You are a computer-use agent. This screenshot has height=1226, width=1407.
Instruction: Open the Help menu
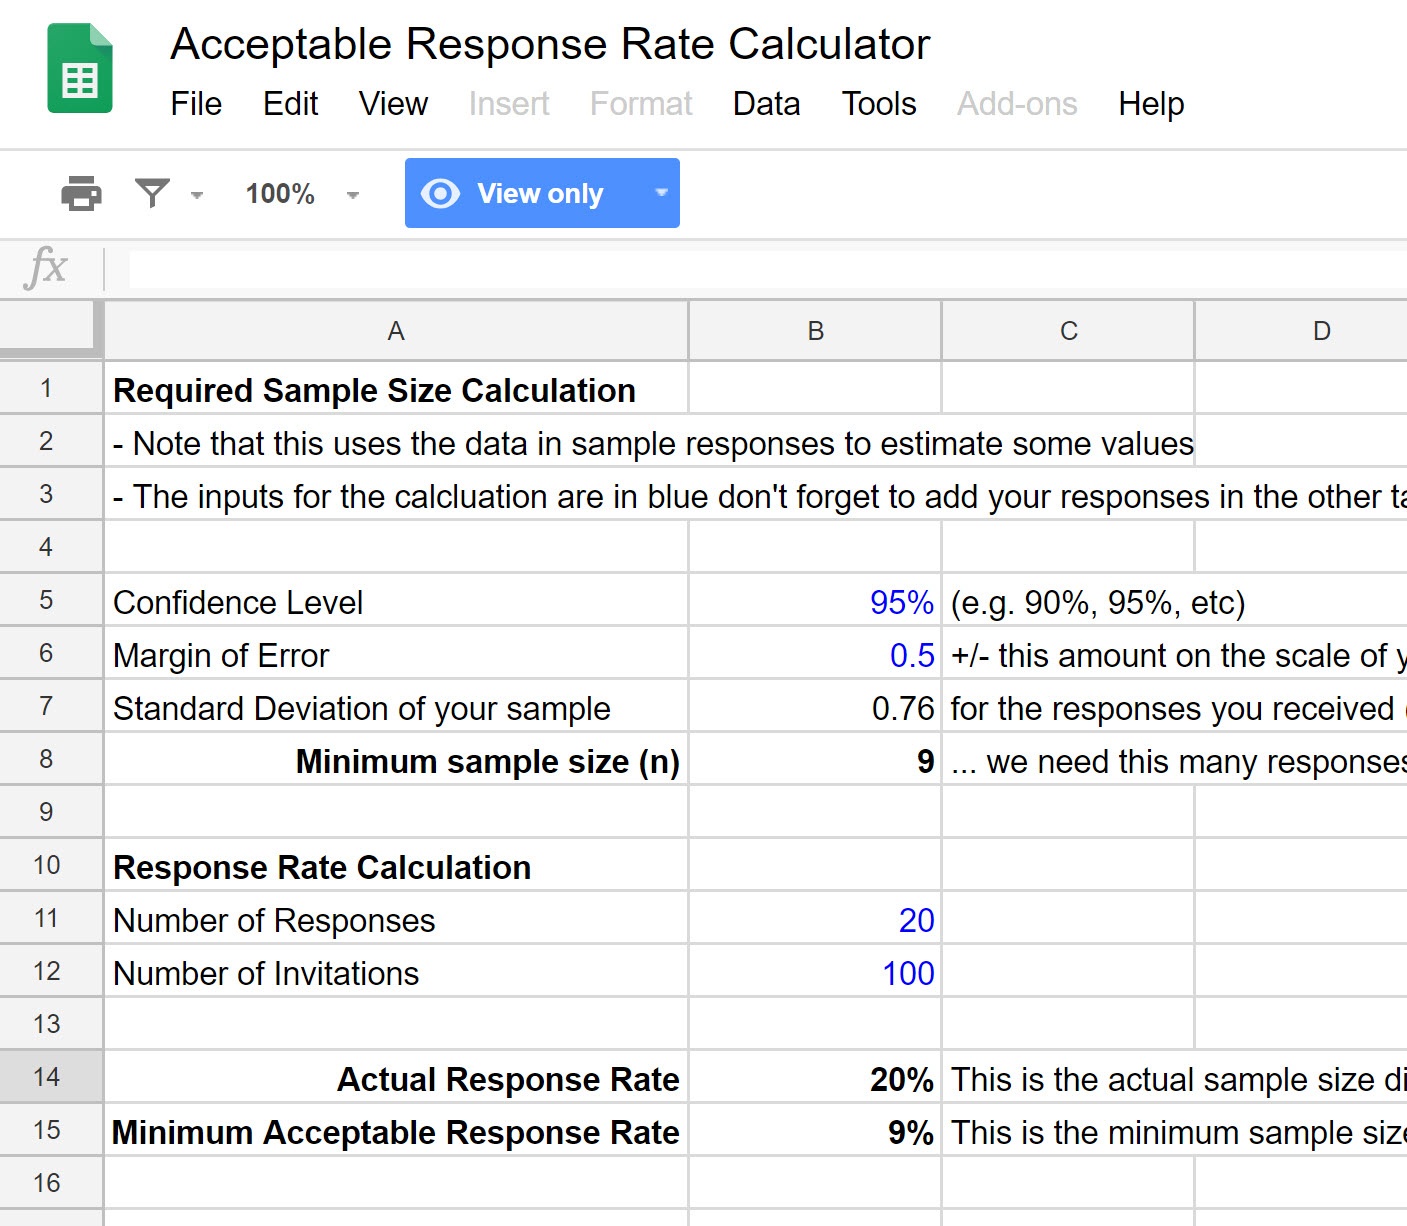(1151, 104)
